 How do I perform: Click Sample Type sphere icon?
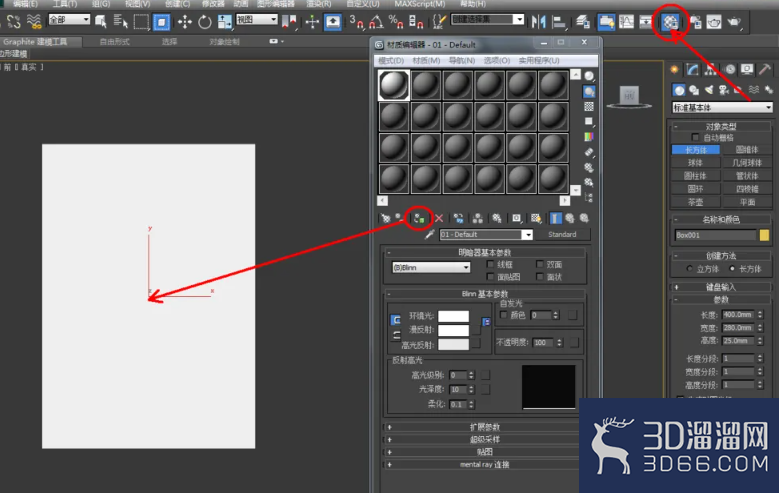[x=589, y=76]
